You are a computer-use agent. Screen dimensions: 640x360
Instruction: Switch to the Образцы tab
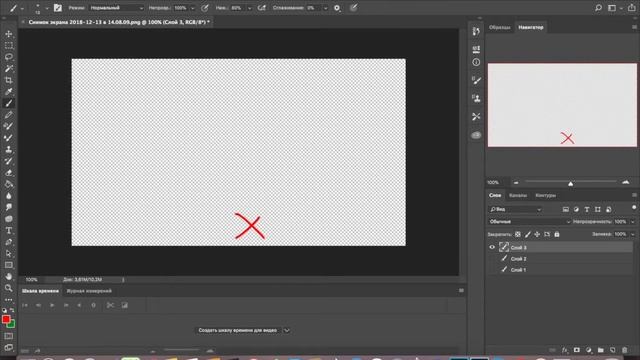500,27
